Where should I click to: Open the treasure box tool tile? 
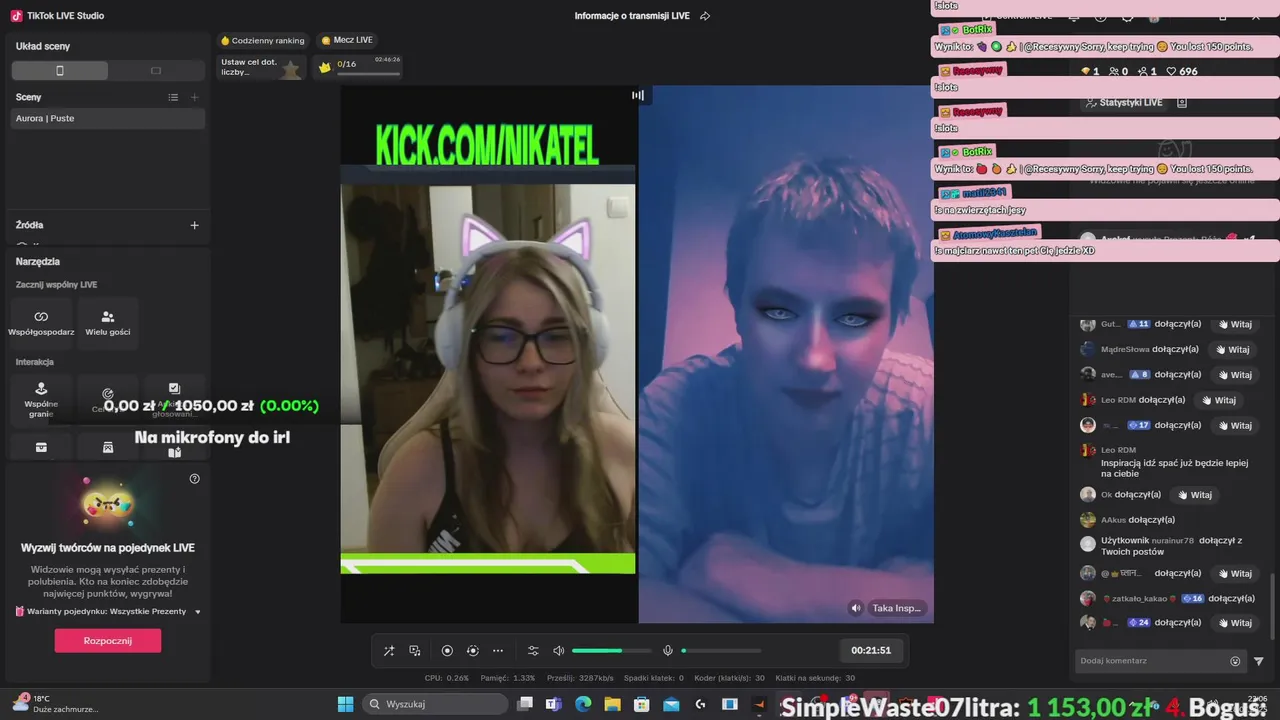(x=41, y=447)
